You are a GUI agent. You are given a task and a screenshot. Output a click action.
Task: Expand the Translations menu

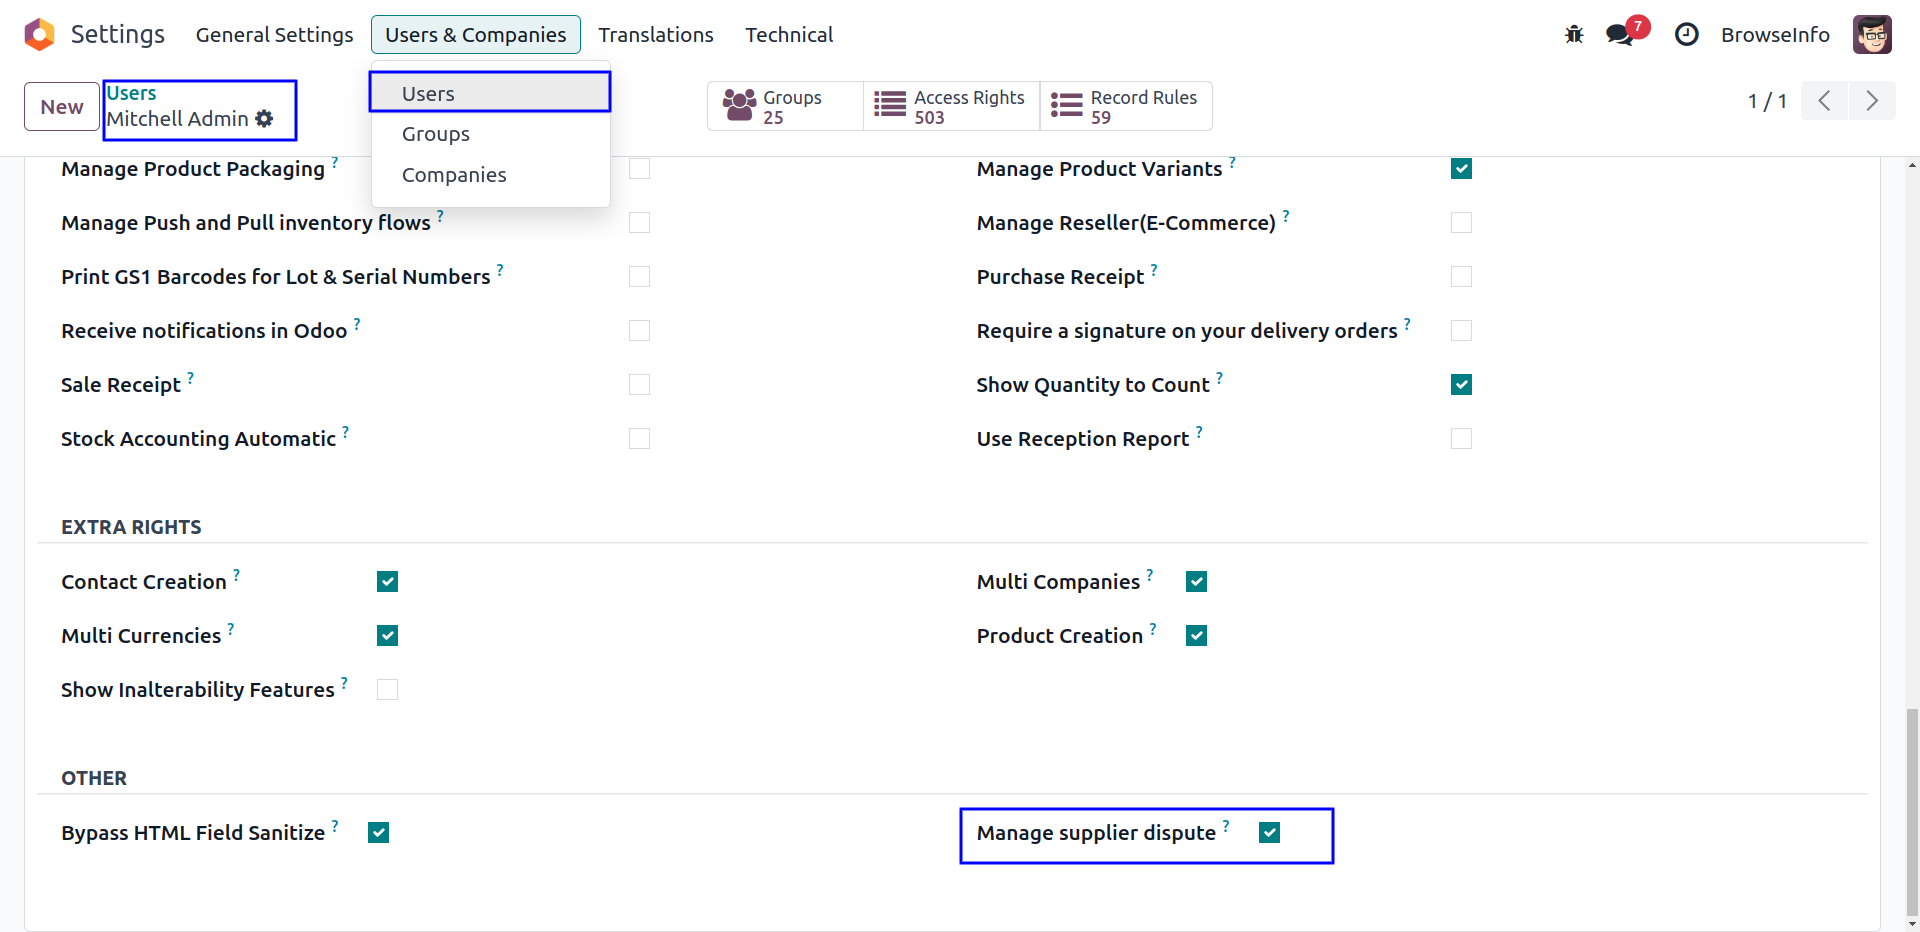point(655,35)
